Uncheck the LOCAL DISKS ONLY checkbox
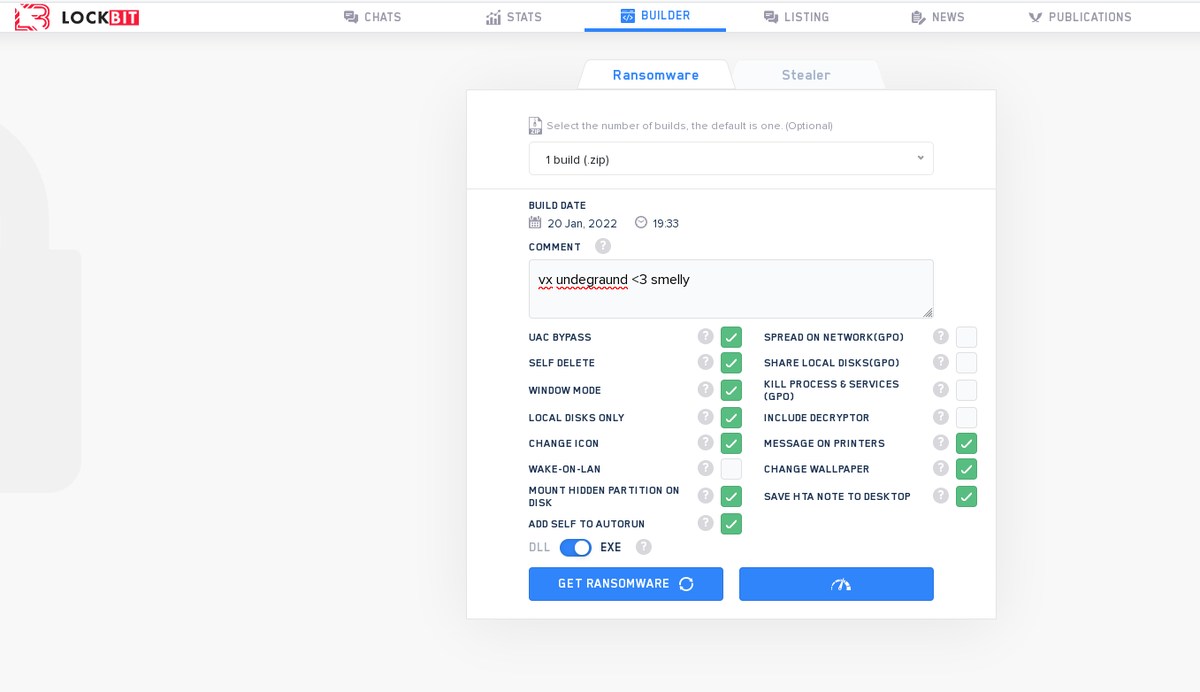The width and height of the screenshot is (1200, 692). coord(731,417)
